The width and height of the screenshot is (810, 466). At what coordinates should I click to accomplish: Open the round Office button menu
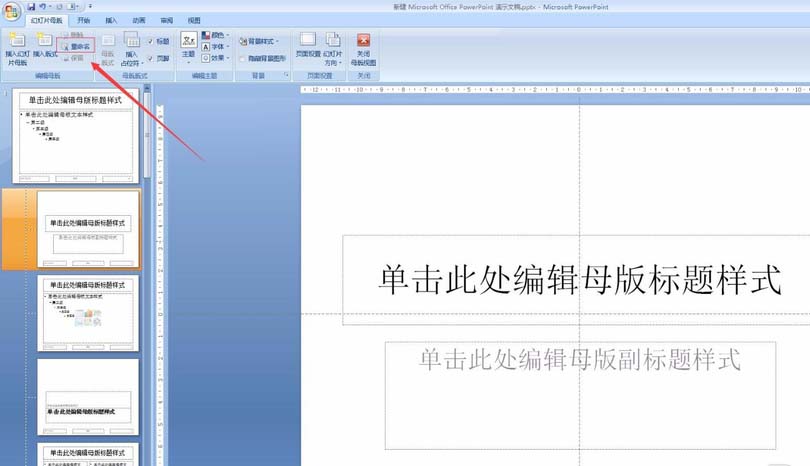(11, 11)
